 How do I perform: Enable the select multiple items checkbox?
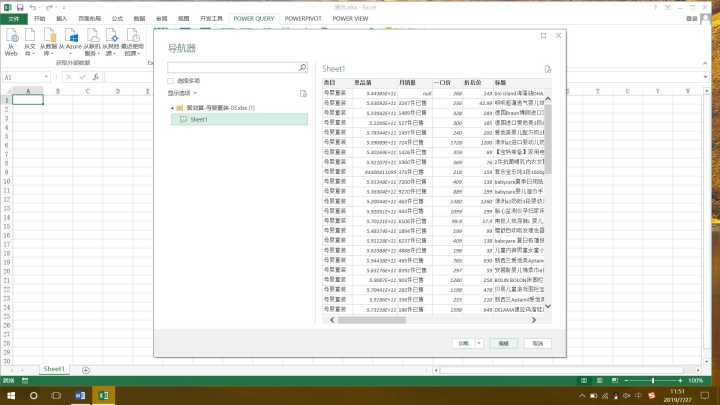[x=171, y=80]
